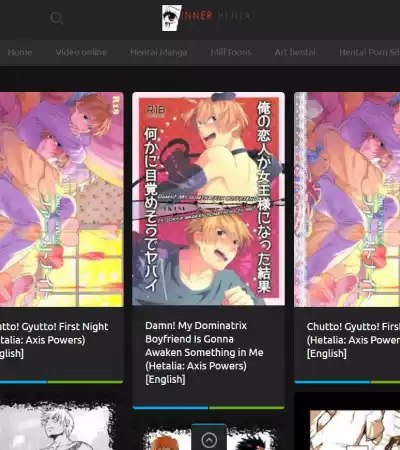Click the scroll-to-top arrow button
Viewport: 400px width, 450px height.
click(x=209, y=439)
